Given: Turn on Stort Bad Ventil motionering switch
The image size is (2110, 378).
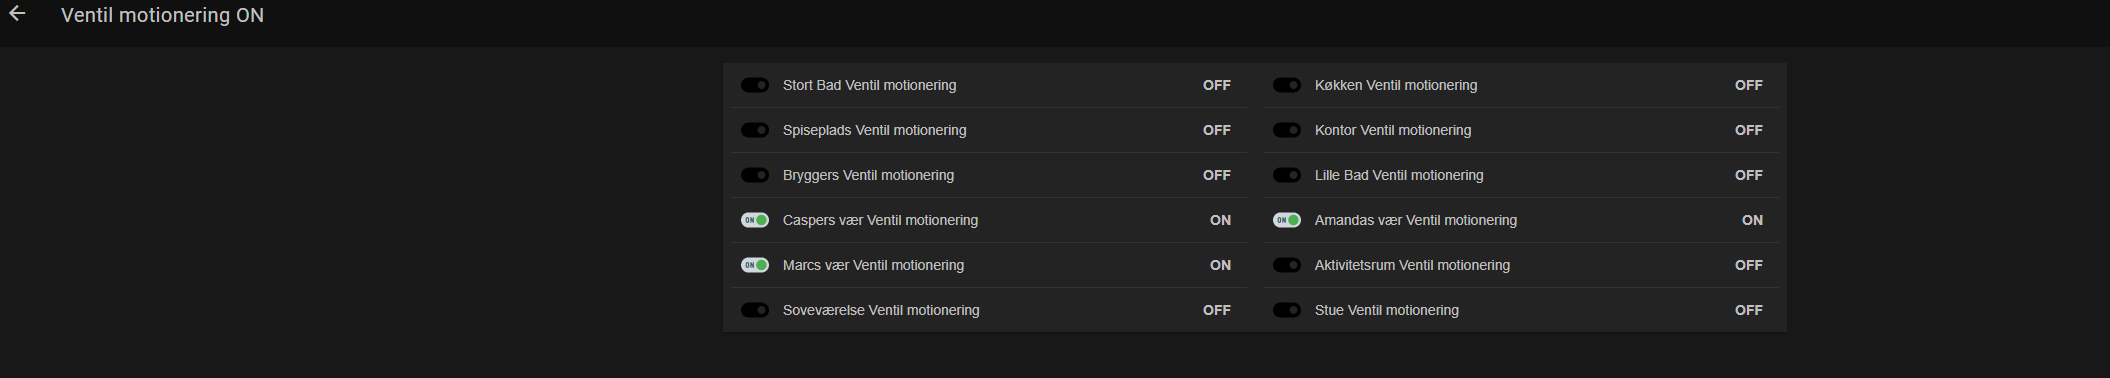Looking at the screenshot, I should point(755,85).
